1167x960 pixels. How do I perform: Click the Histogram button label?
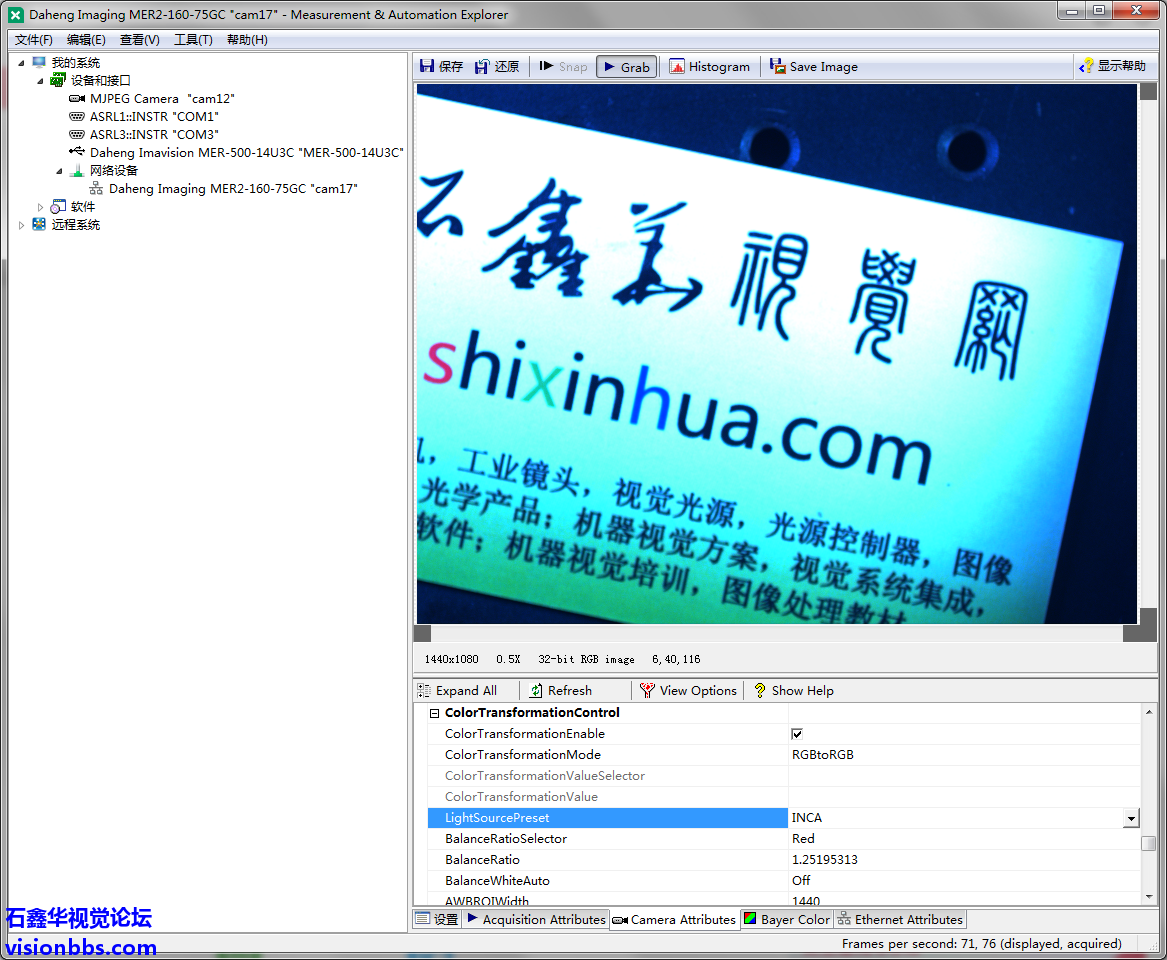click(x=719, y=67)
